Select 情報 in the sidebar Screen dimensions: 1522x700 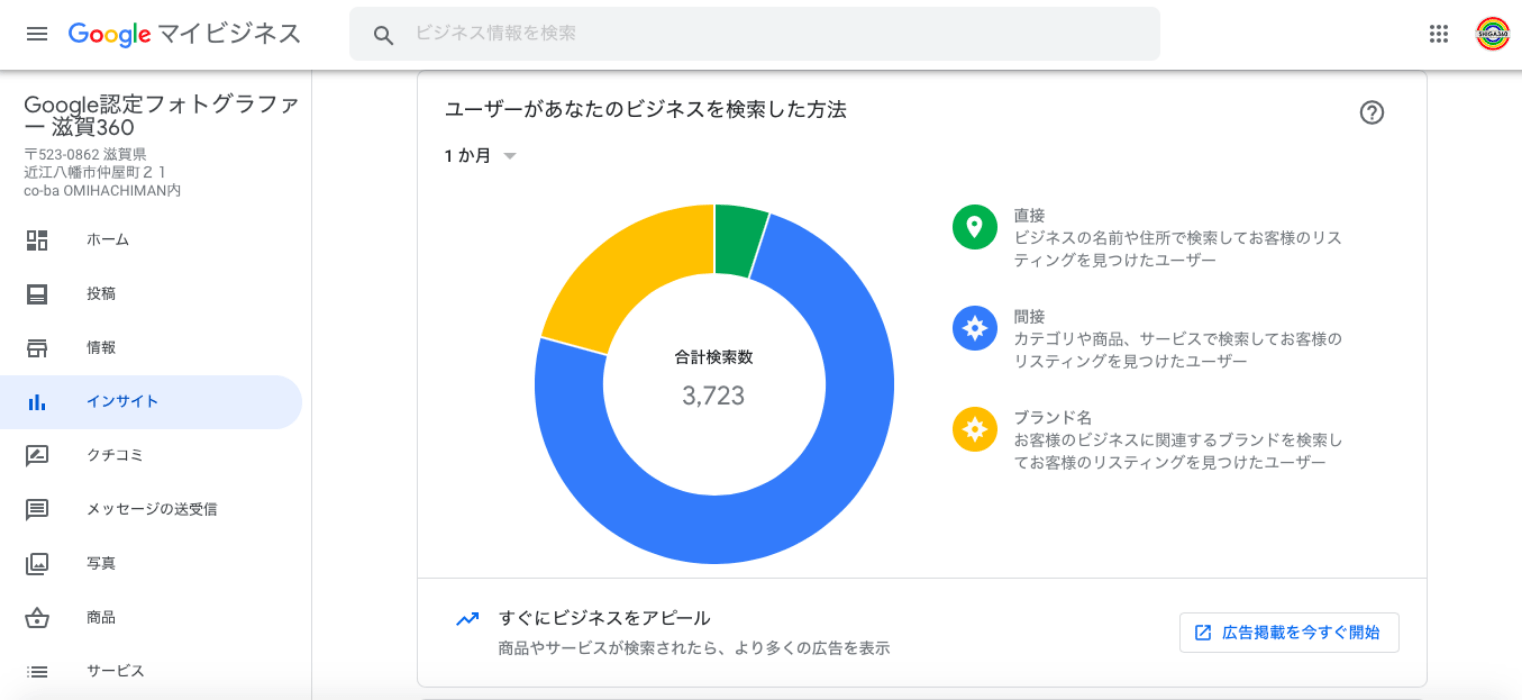101,348
